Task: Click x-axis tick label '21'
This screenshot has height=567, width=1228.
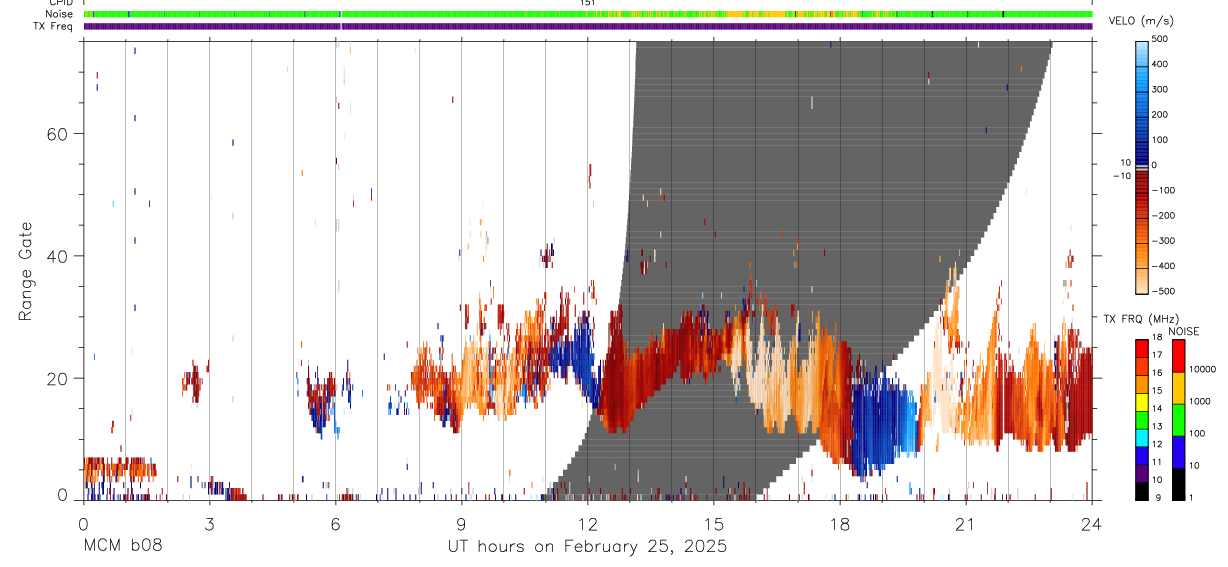Action: point(965,524)
